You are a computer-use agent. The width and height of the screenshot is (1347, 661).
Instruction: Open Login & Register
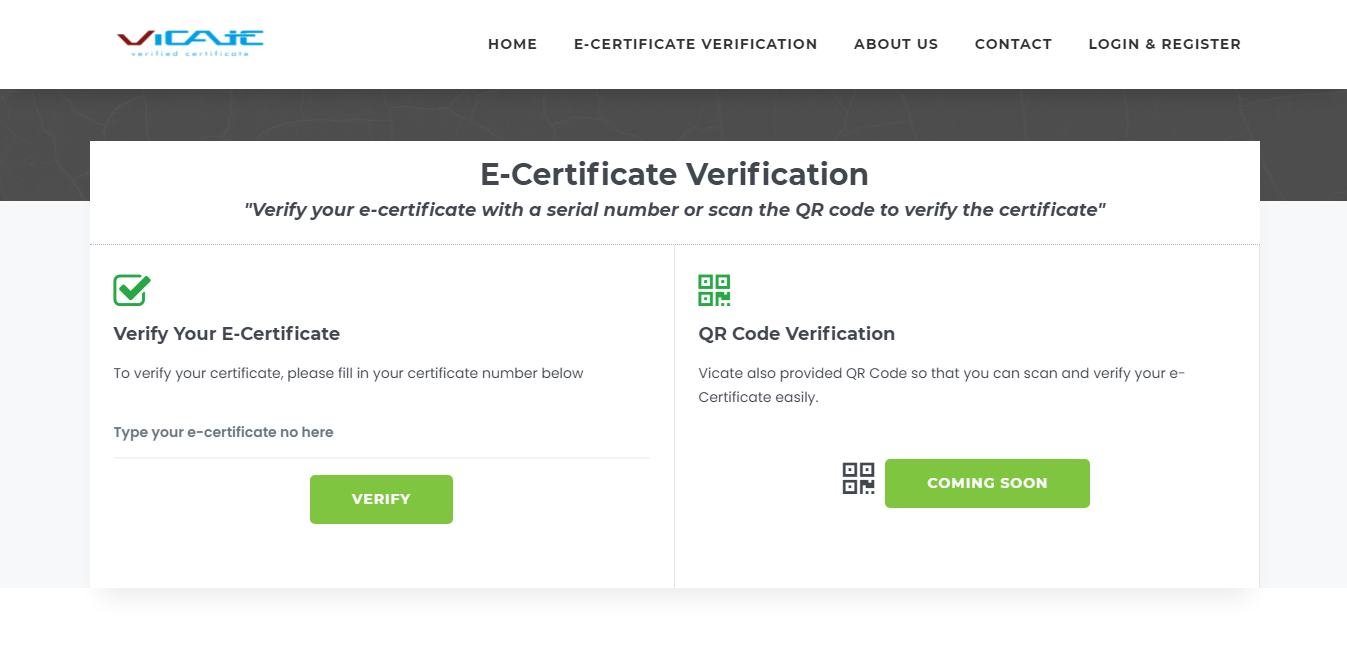click(1164, 44)
